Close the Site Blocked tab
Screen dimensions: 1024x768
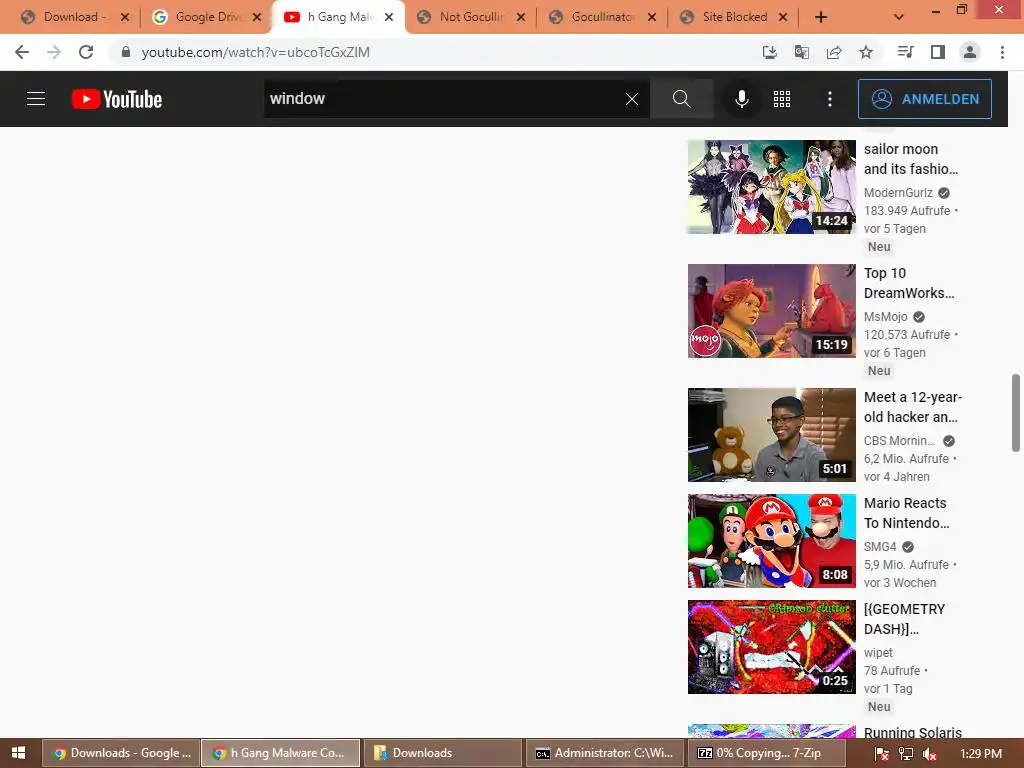[783, 17]
